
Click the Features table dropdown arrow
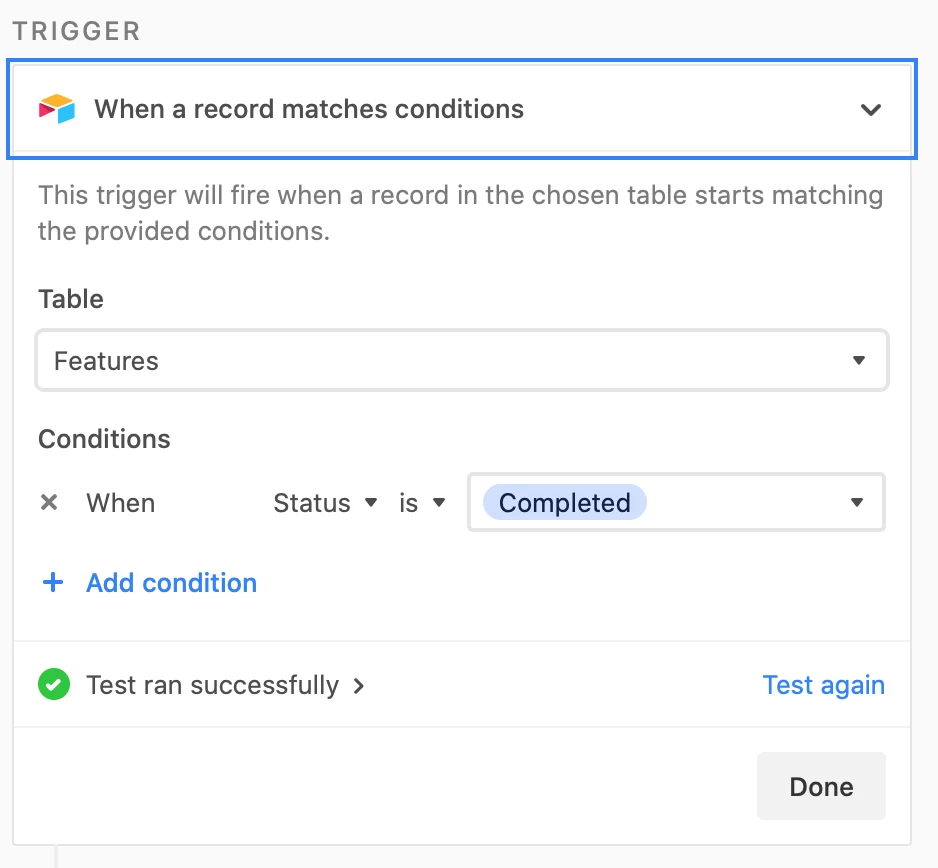859,360
